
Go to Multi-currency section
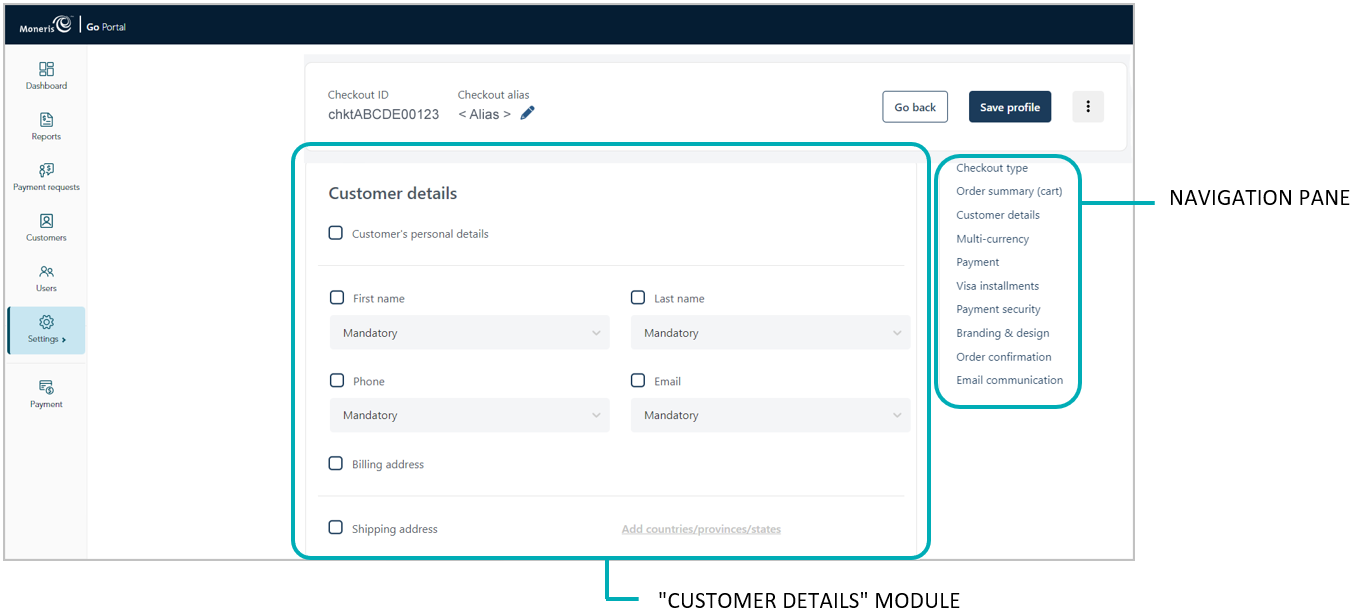point(992,239)
